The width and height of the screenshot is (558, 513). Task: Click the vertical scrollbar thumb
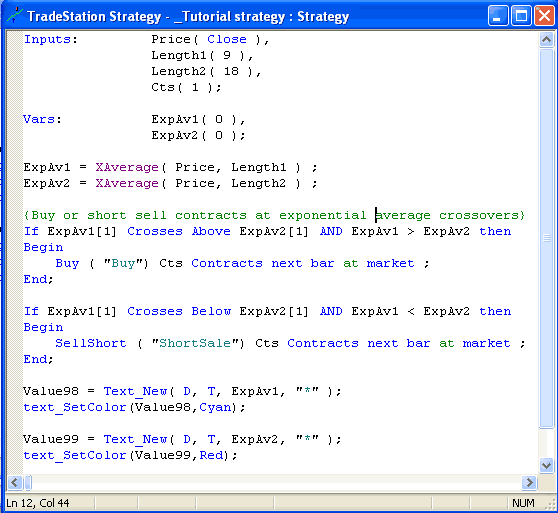pos(547,238)
